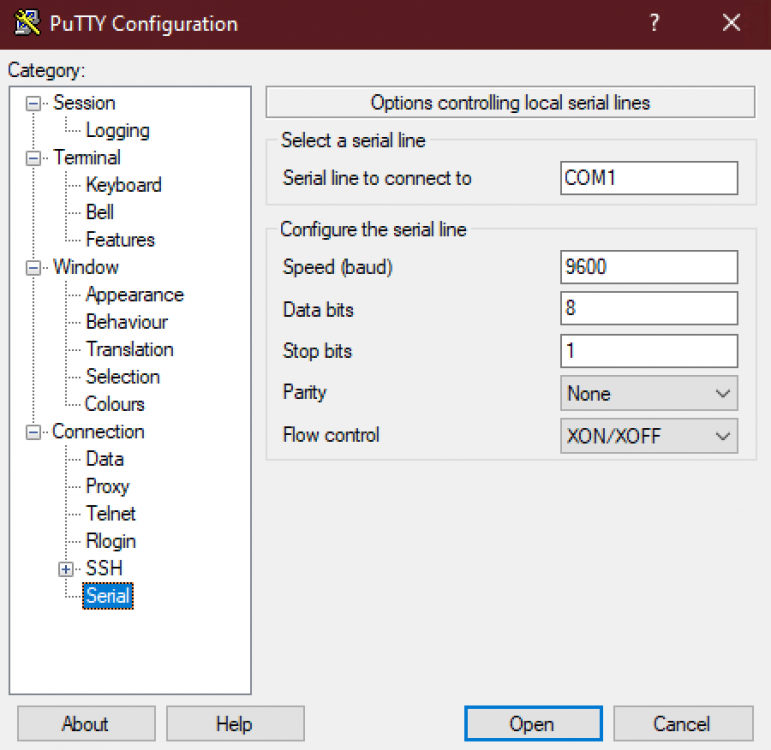771x750 pixels.
Task: Collapse the Connection tree node
Action: click(x=33, y=432)
